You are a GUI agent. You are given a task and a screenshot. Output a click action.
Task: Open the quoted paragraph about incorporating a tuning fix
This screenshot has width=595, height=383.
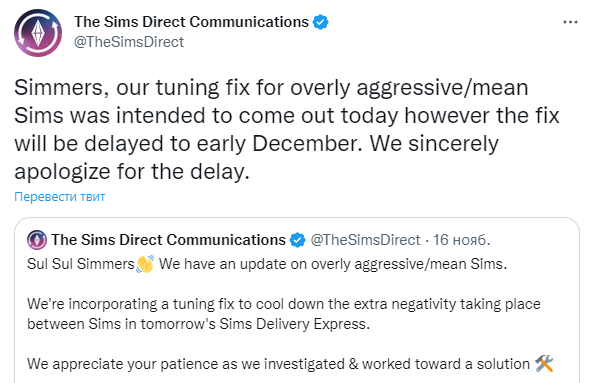284,314
